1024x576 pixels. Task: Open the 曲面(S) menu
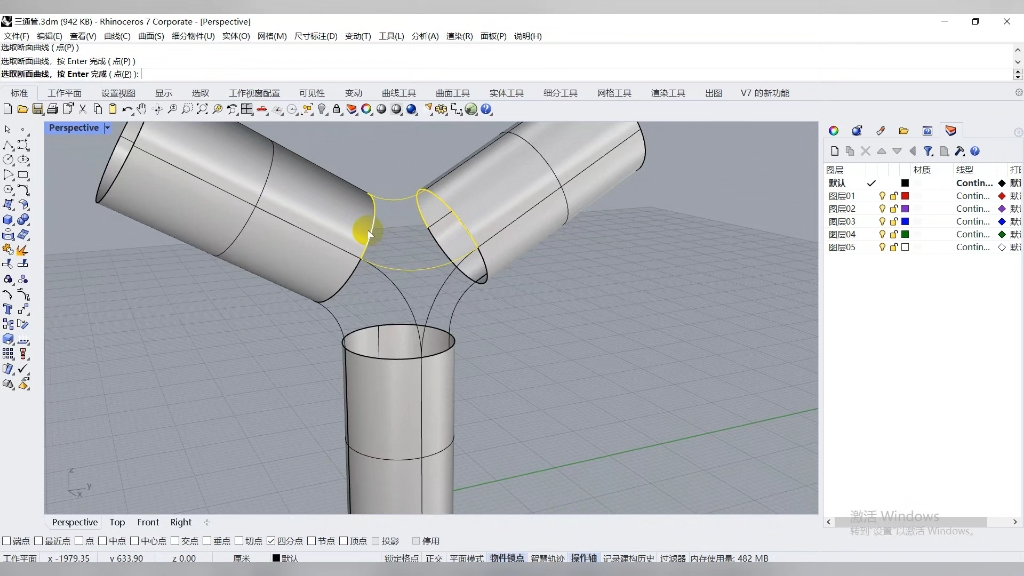(151, 36)
